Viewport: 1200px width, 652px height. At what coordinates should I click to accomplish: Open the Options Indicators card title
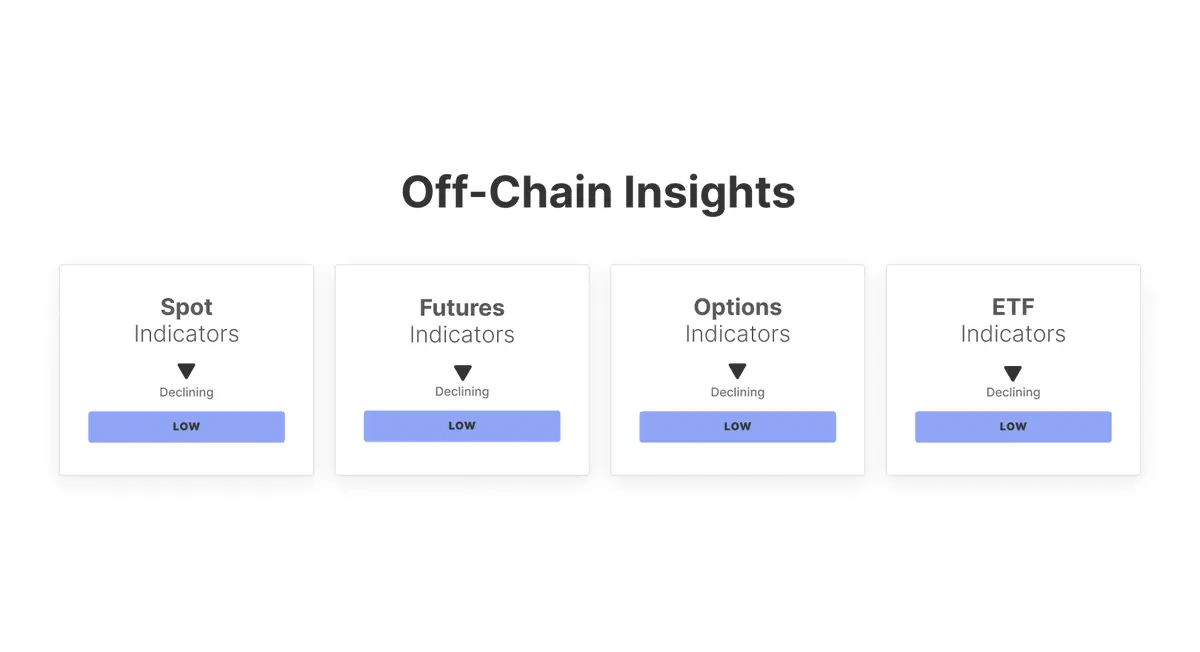[737, 307]
